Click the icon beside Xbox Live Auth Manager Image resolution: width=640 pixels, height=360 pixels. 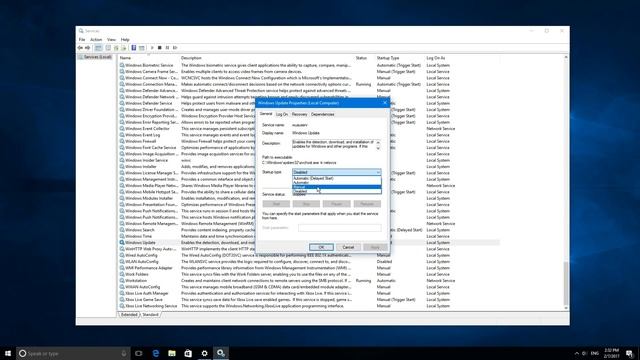pyautogui.click(x=122, y=293)
